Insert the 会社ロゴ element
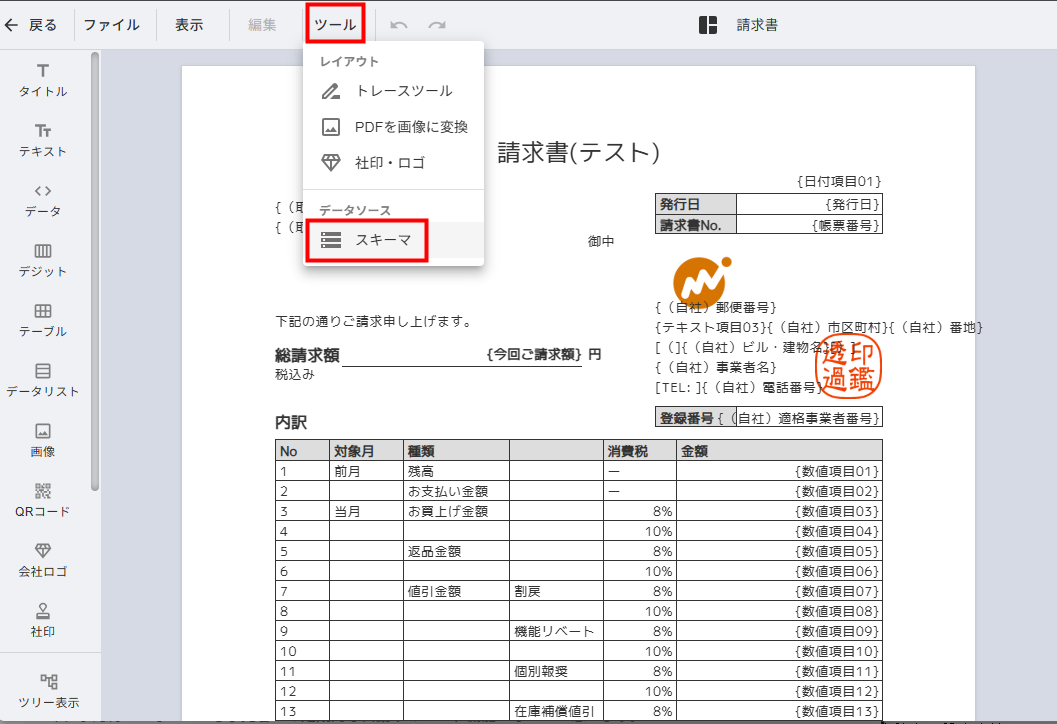Screen dimensions: 1057x724 point(43,560)
